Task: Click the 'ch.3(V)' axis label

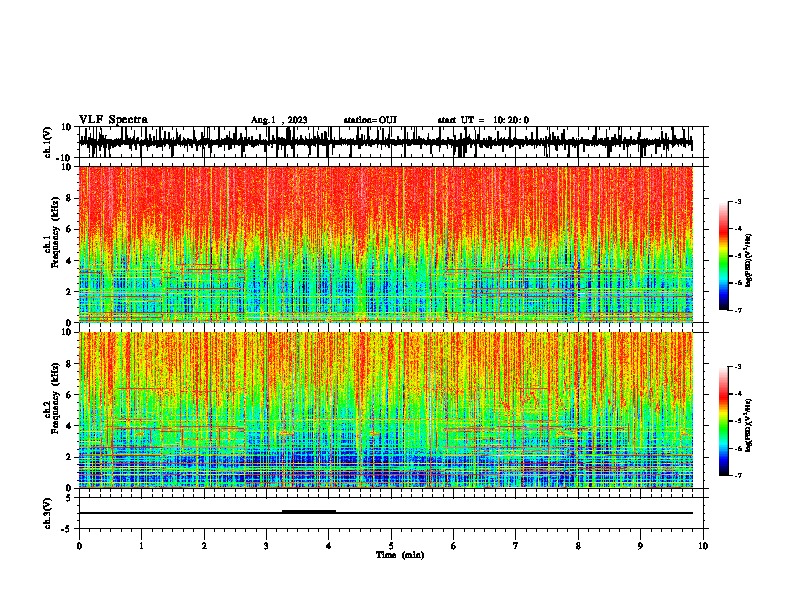Action: point(48,514)
